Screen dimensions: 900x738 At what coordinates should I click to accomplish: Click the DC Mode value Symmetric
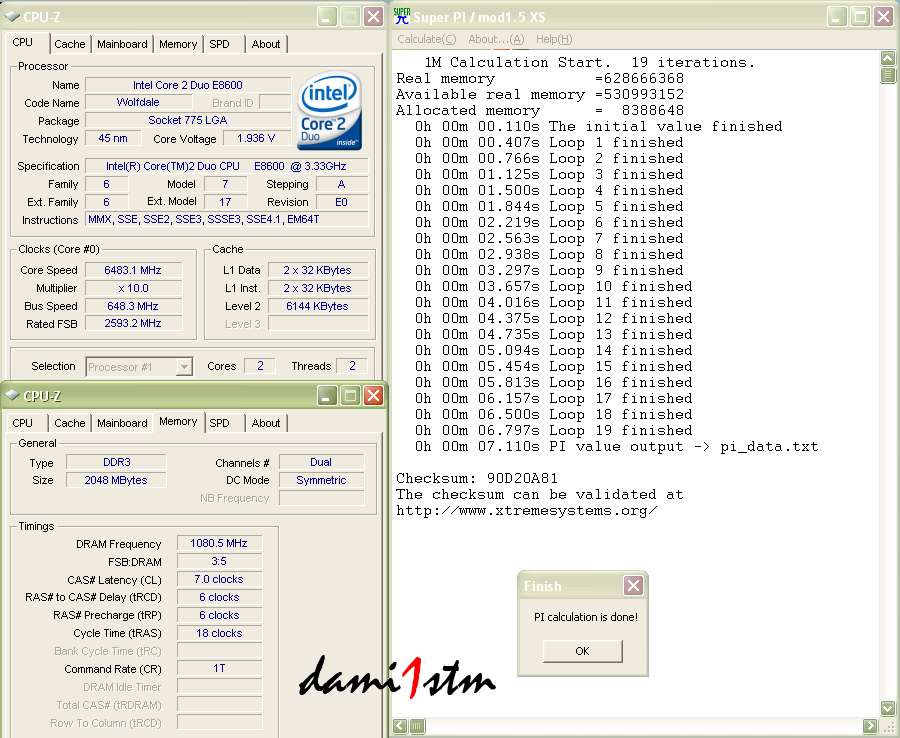point(321,480)
